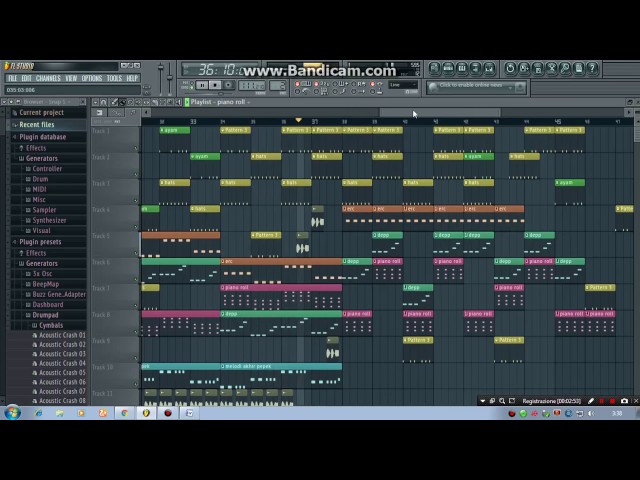Open the VIEW menu
The width and height of the screenshot is (640, 480).
71,78
